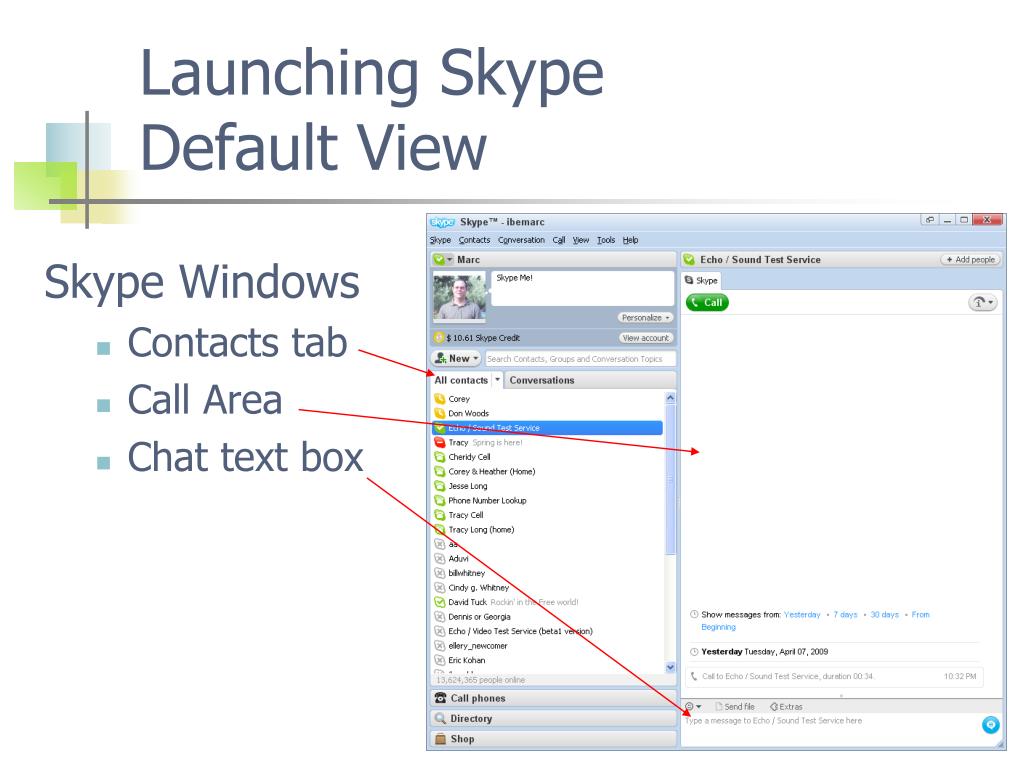
Task: Click the phone icon in the call history entry
Action: pos(694,676)
